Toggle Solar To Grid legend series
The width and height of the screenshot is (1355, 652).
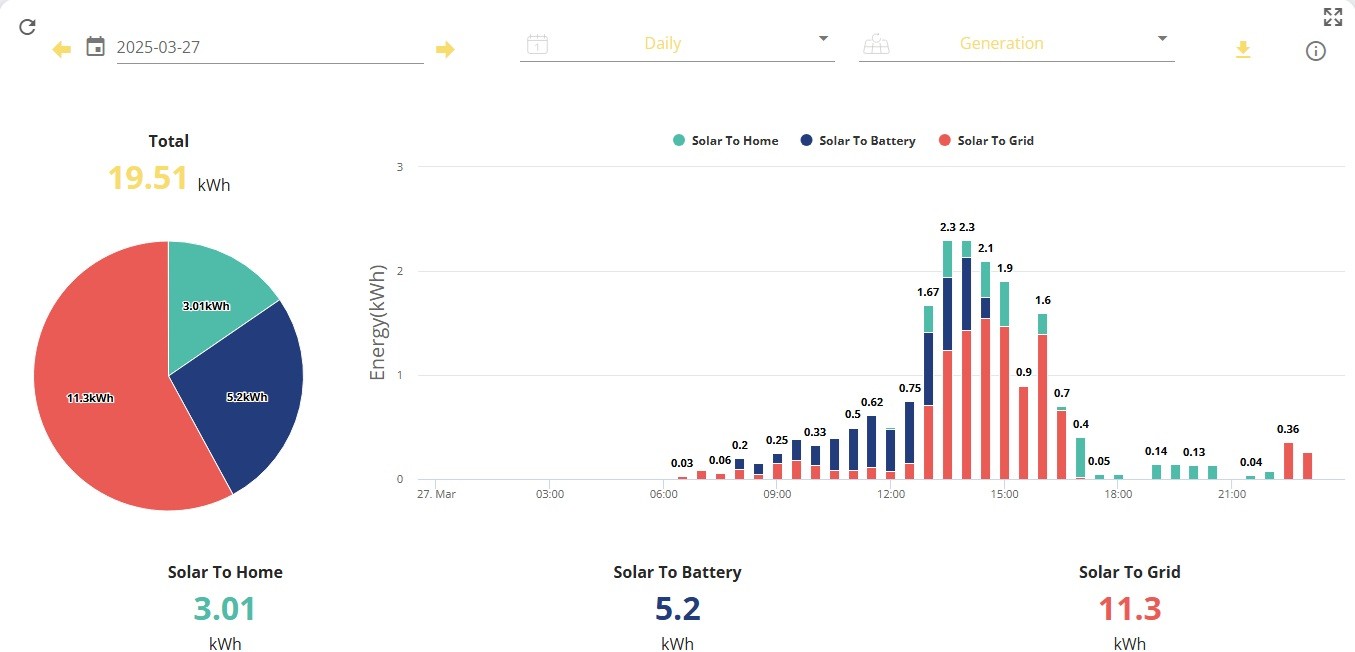click(x=986, y=141)
